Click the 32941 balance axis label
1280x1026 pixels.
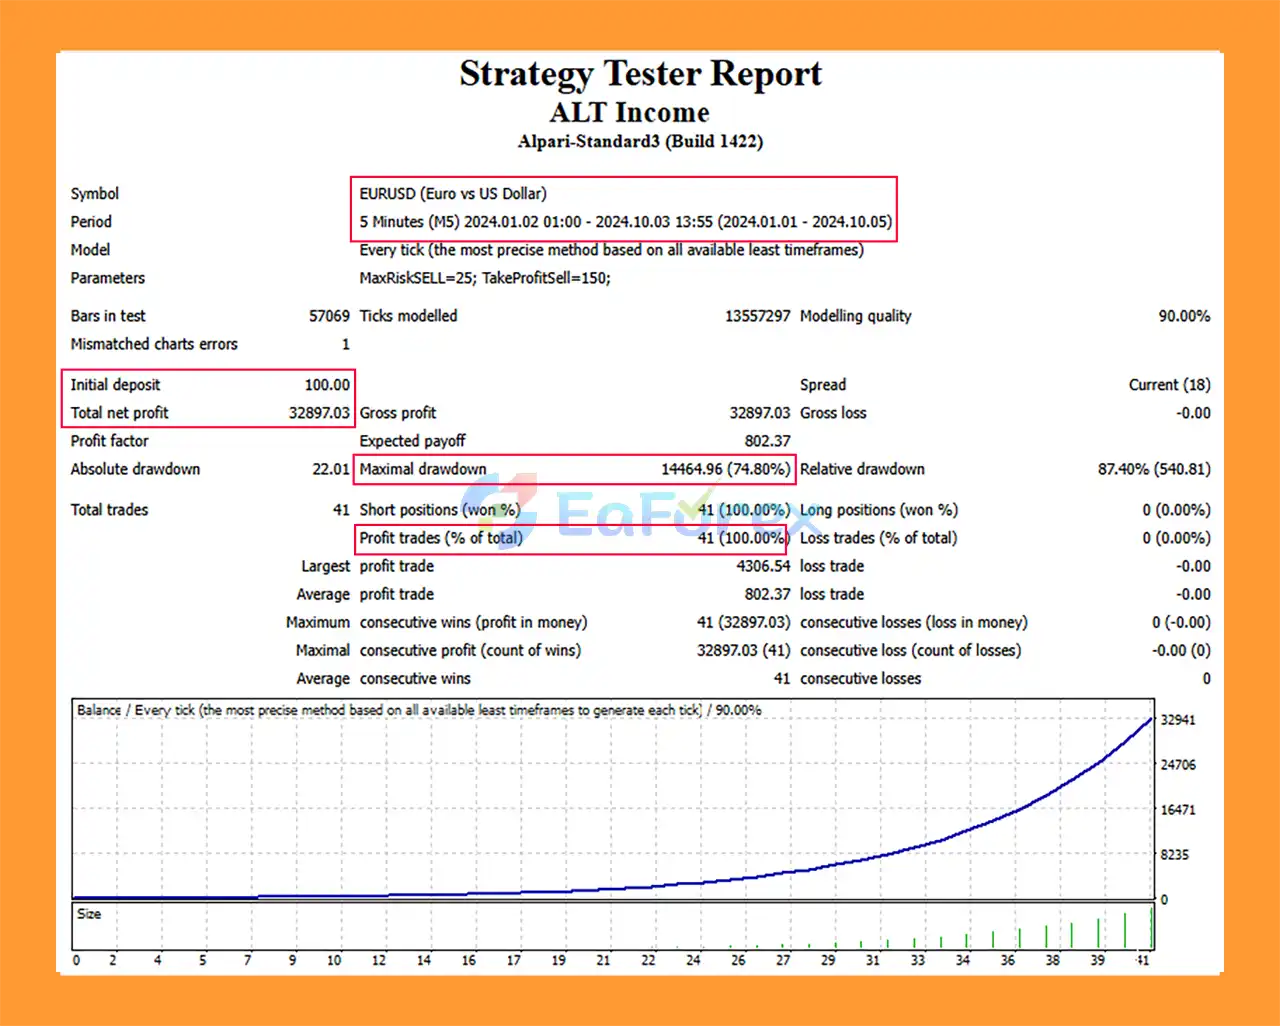[x=1177, y=720]
